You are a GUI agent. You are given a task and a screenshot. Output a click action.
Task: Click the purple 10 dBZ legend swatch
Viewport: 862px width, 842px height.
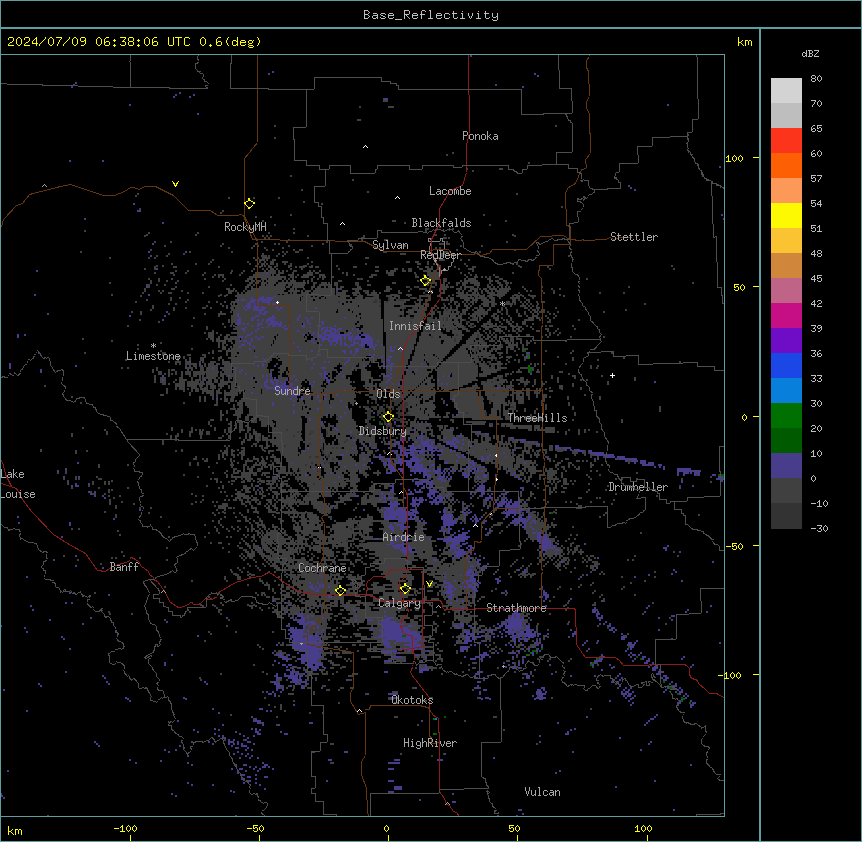pos(786,466)
